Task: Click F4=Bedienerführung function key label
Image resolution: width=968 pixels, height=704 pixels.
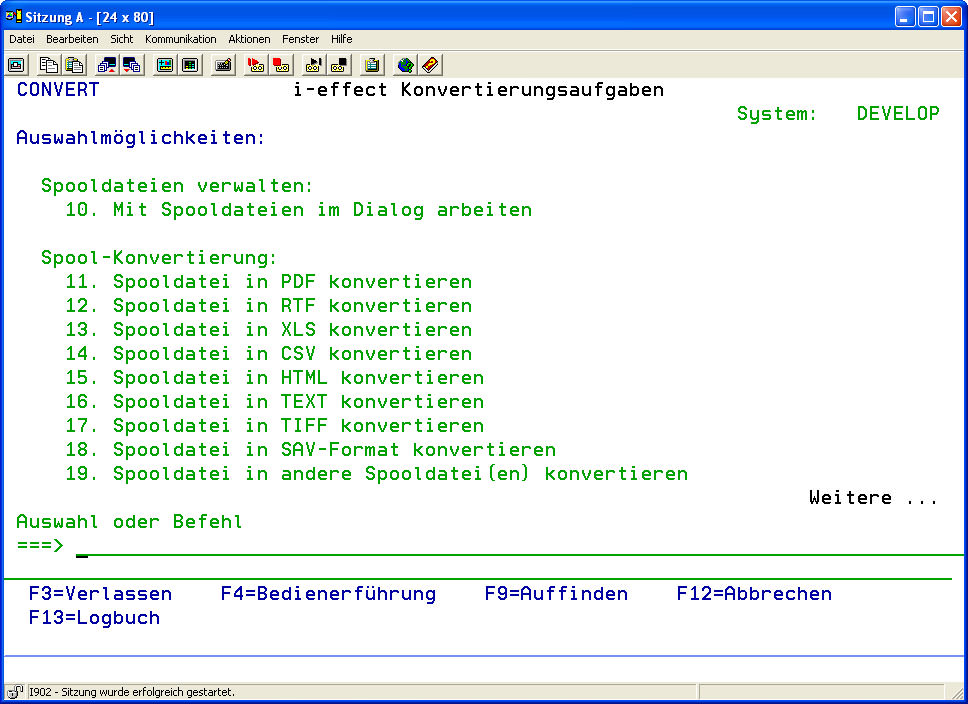Action: pyautogui.click(x=328, y=594)
